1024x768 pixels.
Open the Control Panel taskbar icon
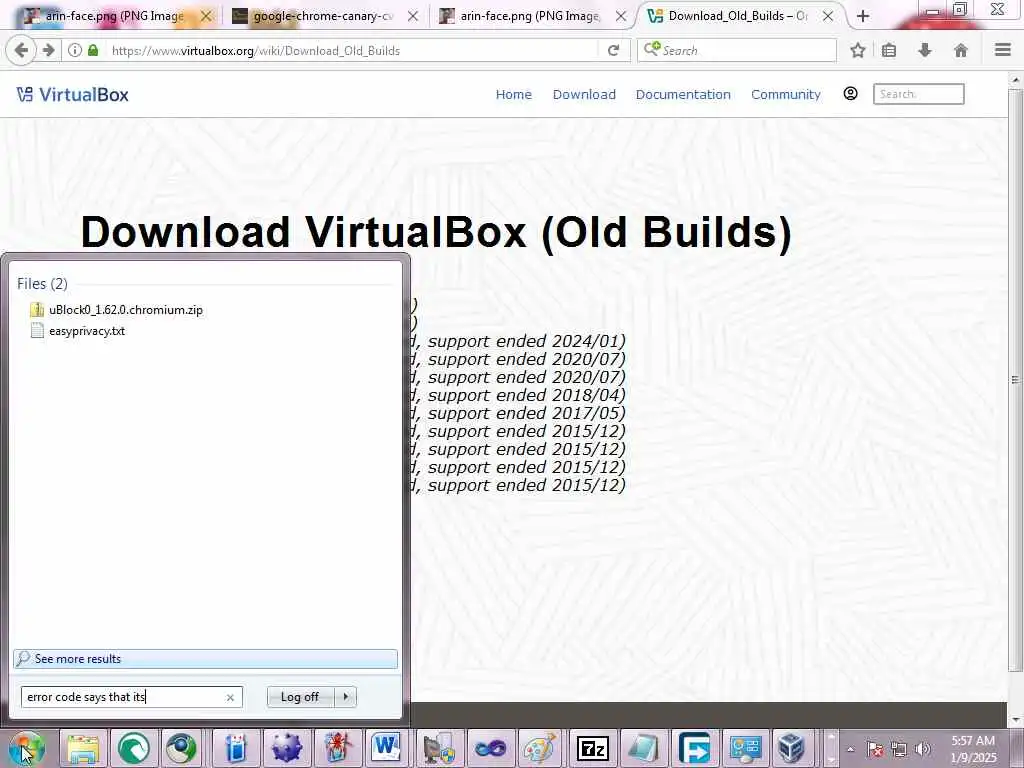(745, 748)
